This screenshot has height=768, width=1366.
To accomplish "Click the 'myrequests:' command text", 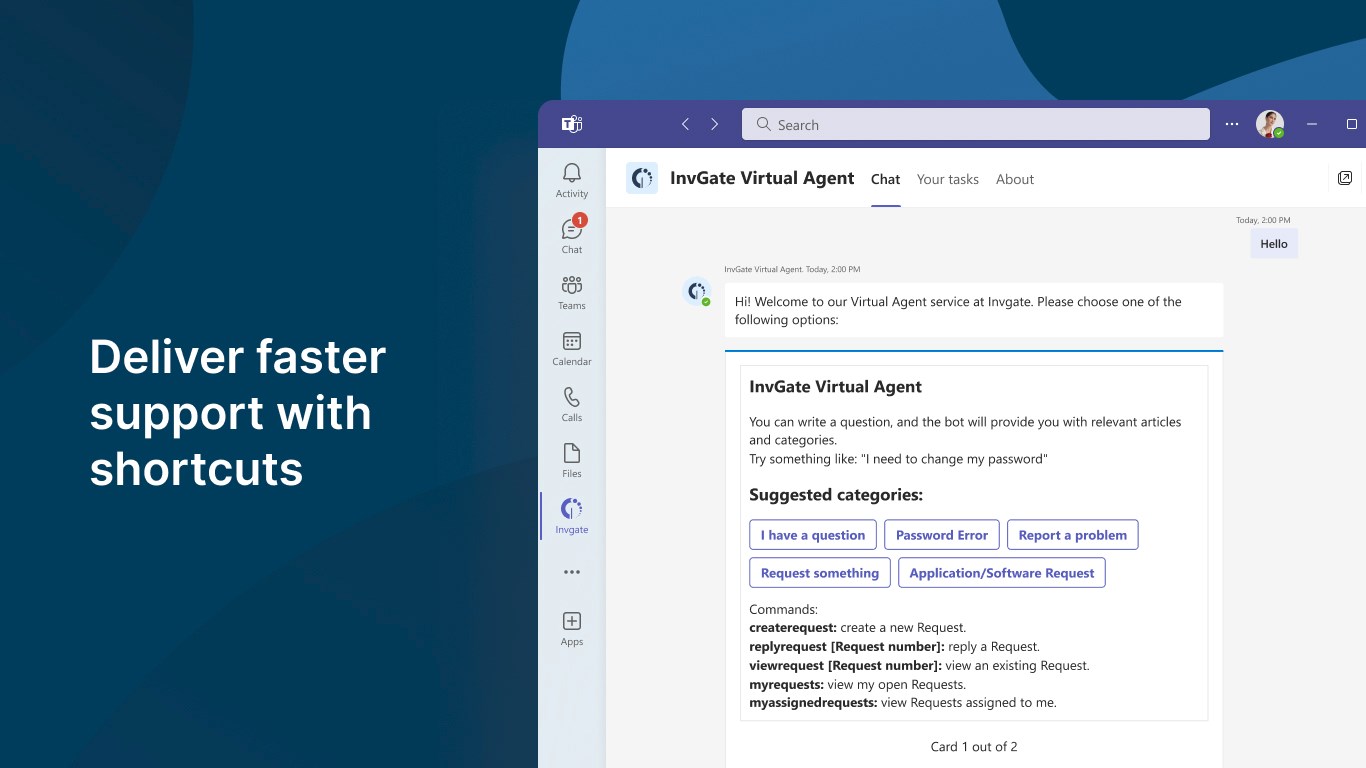I will (x=787, y=684).
